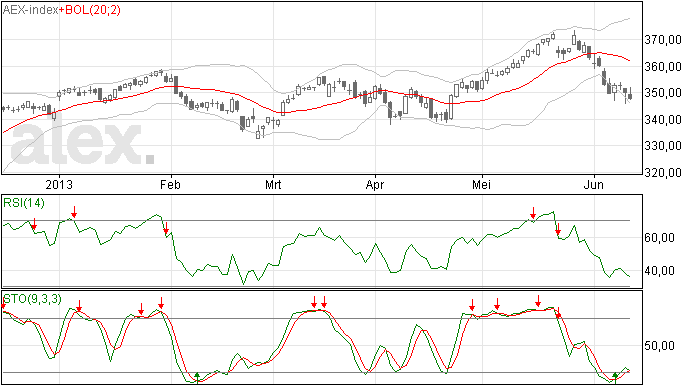Click the 60,00 RSI axis value
The height and width of the screenshot is (387, 690).
tap(659, 238)
